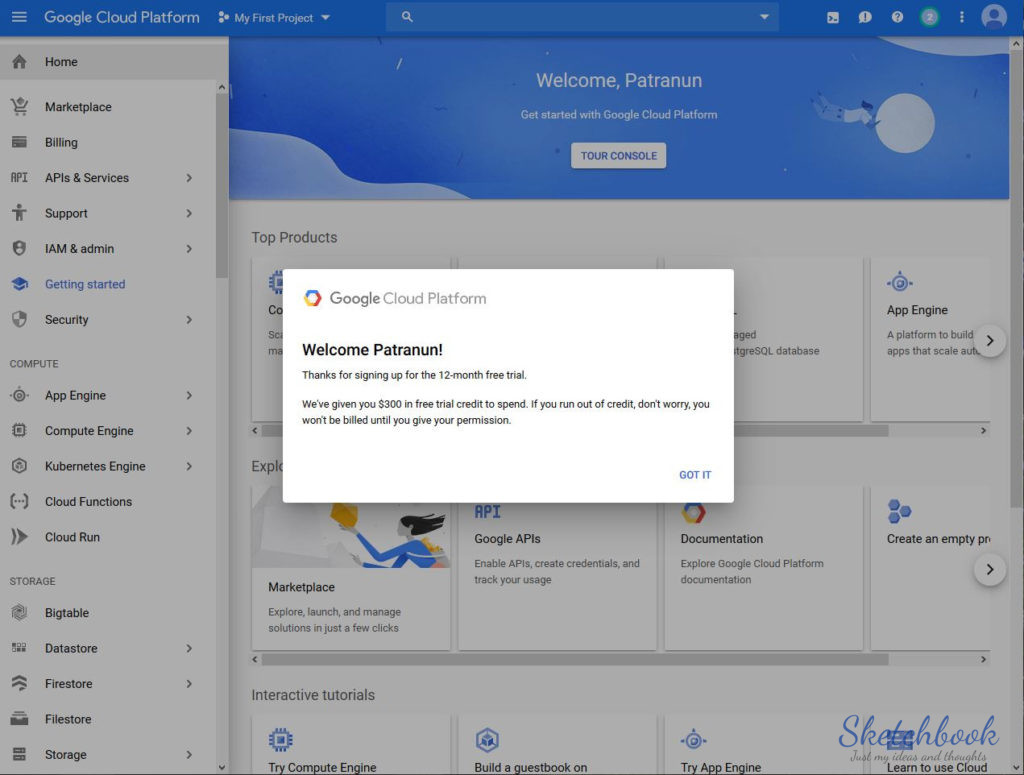Click the Datastore grid icon
The width and height of the screenshot is (1024, 775).
(x=20, y=648)
